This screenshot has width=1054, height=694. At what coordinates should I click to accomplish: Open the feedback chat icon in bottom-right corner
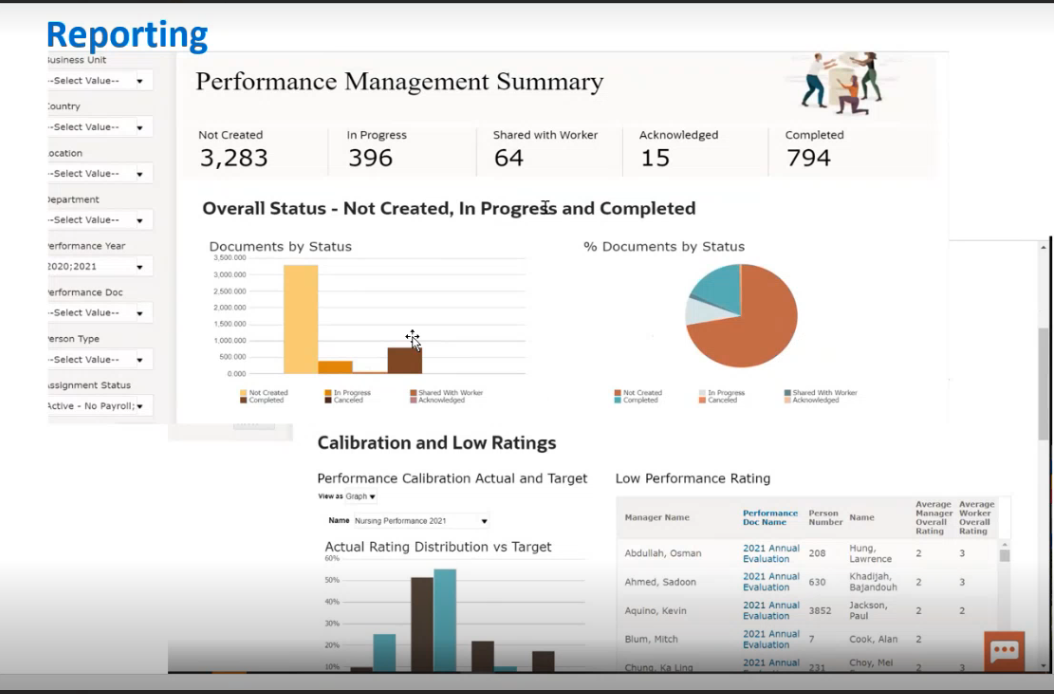1003,651
